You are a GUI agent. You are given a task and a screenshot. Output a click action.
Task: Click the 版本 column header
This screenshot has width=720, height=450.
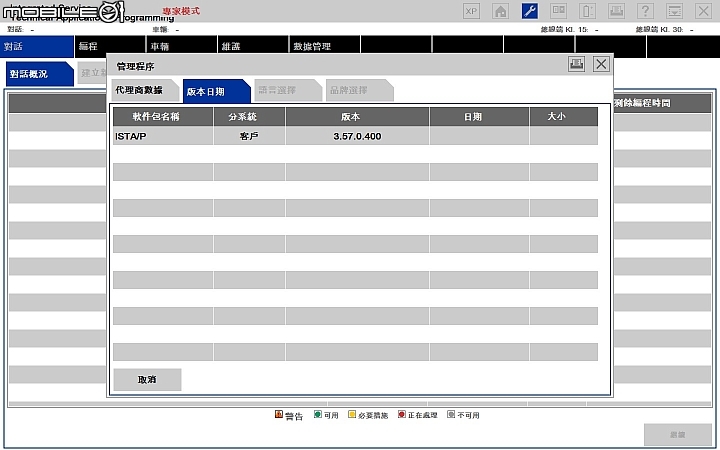[357, 117]
